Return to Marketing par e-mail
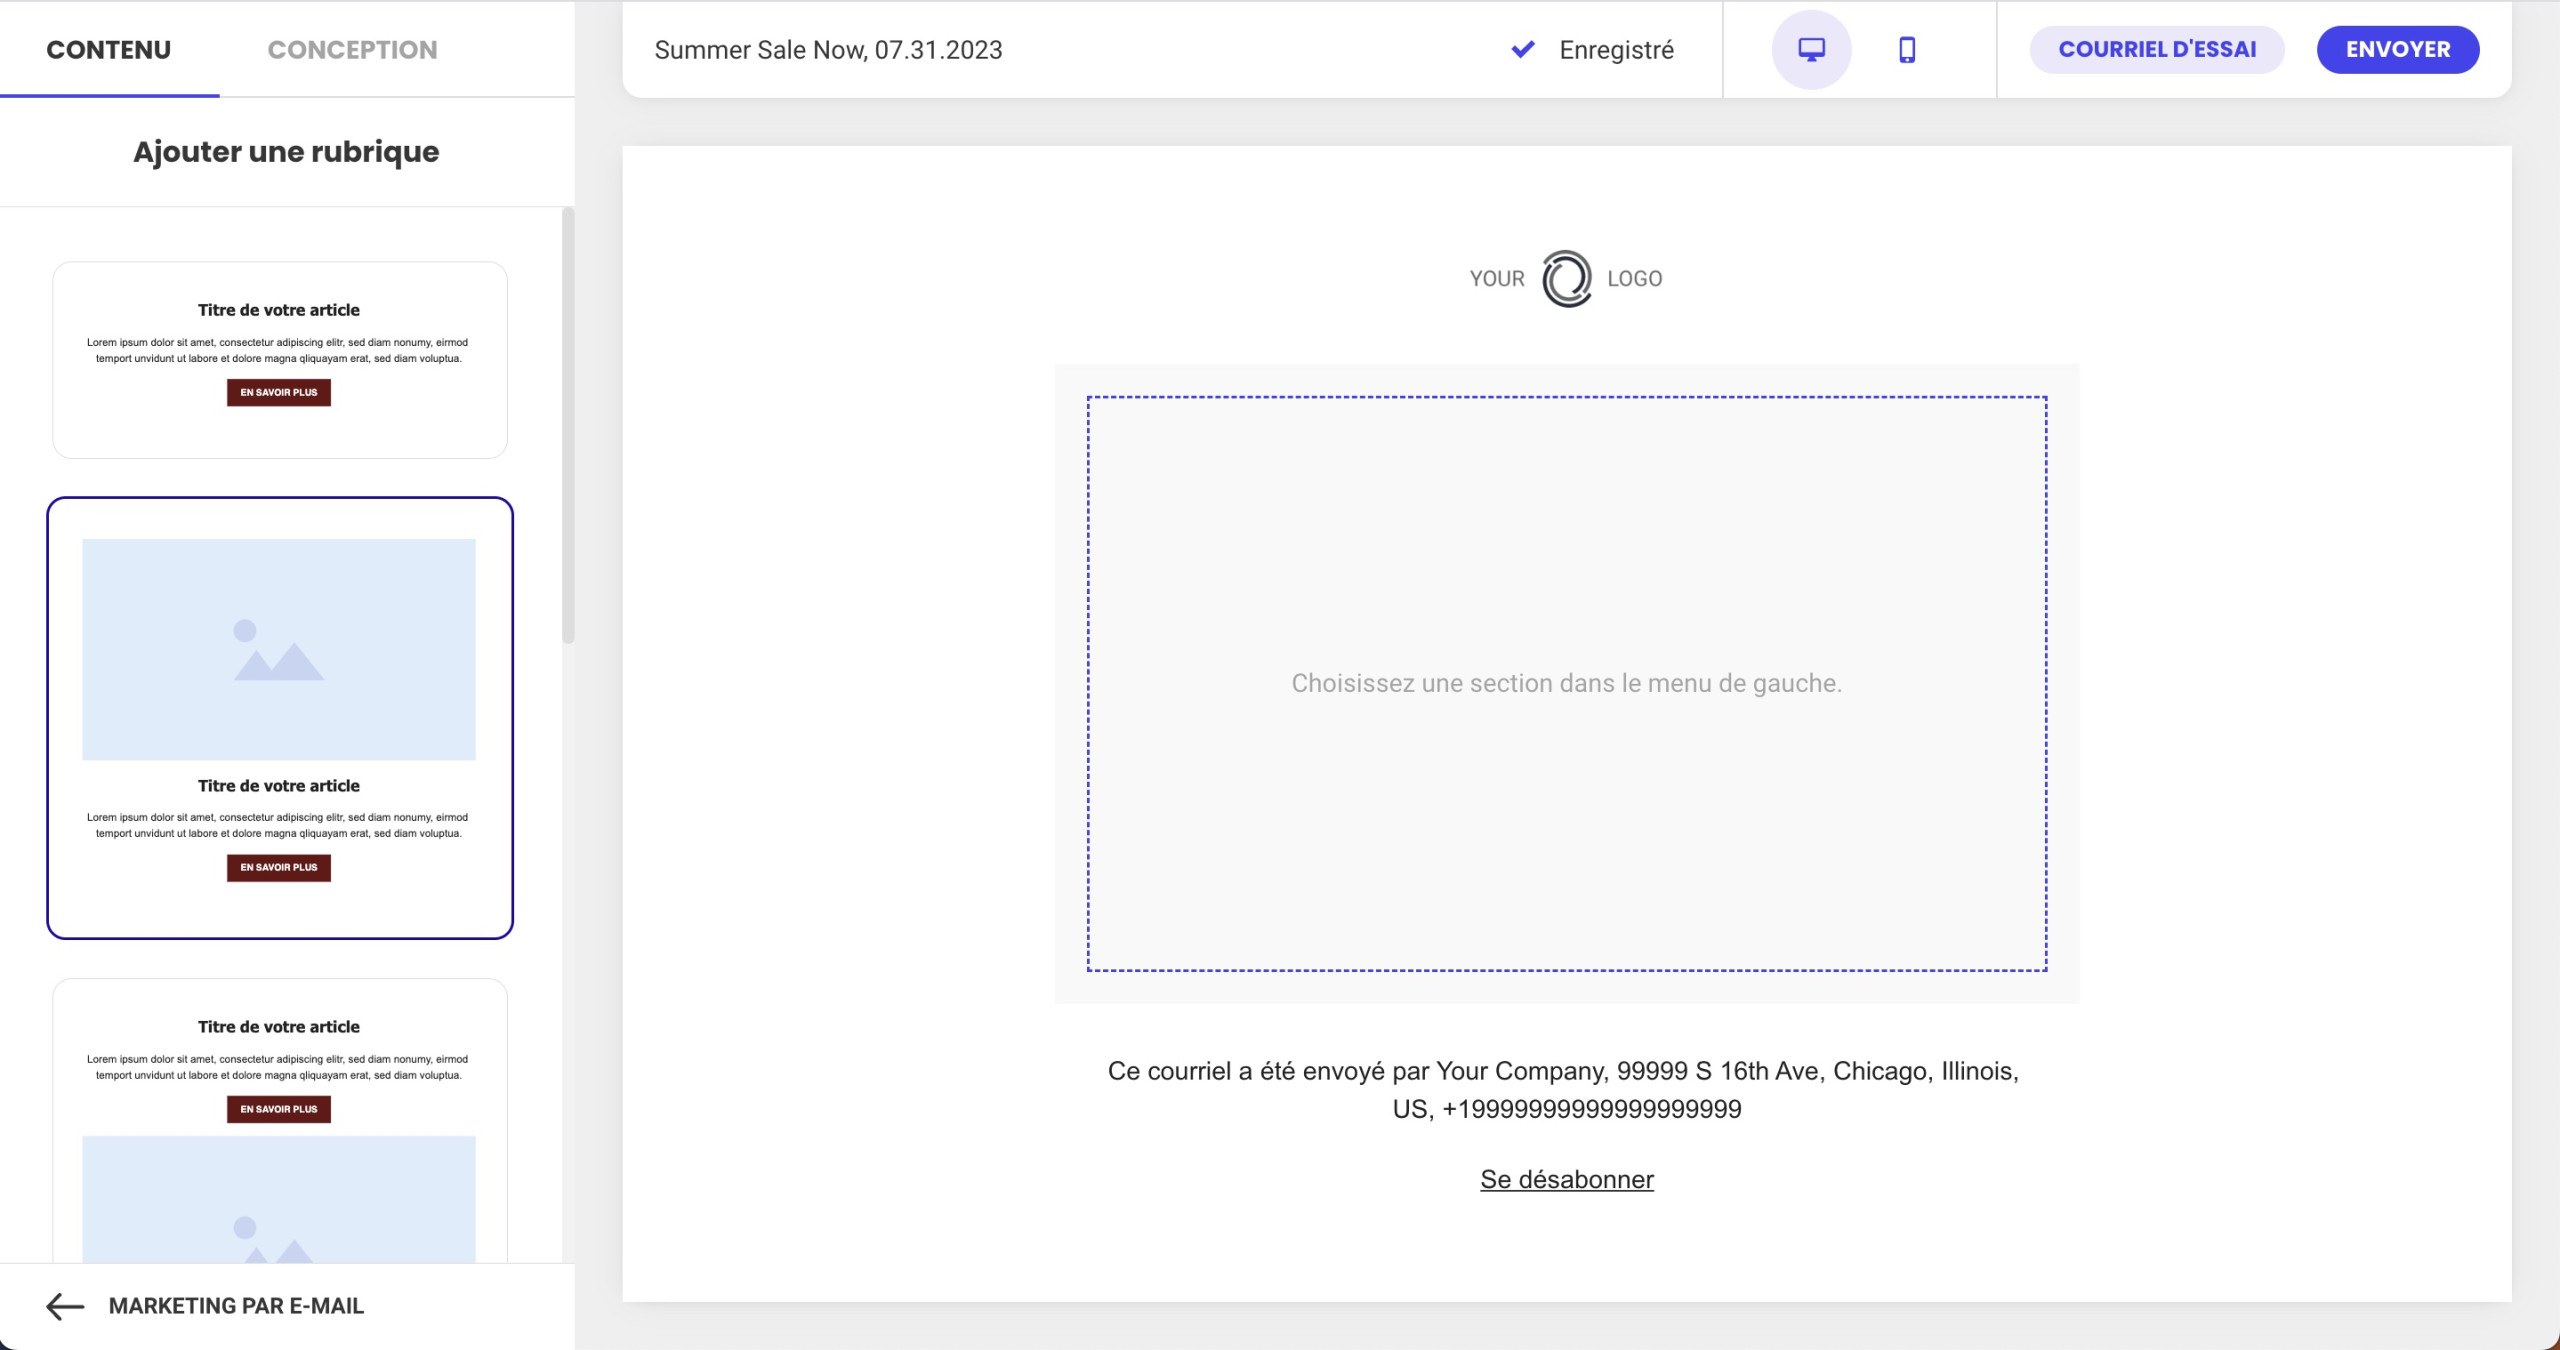The image size is (2560, 1350). click(x=236, y=1306)
